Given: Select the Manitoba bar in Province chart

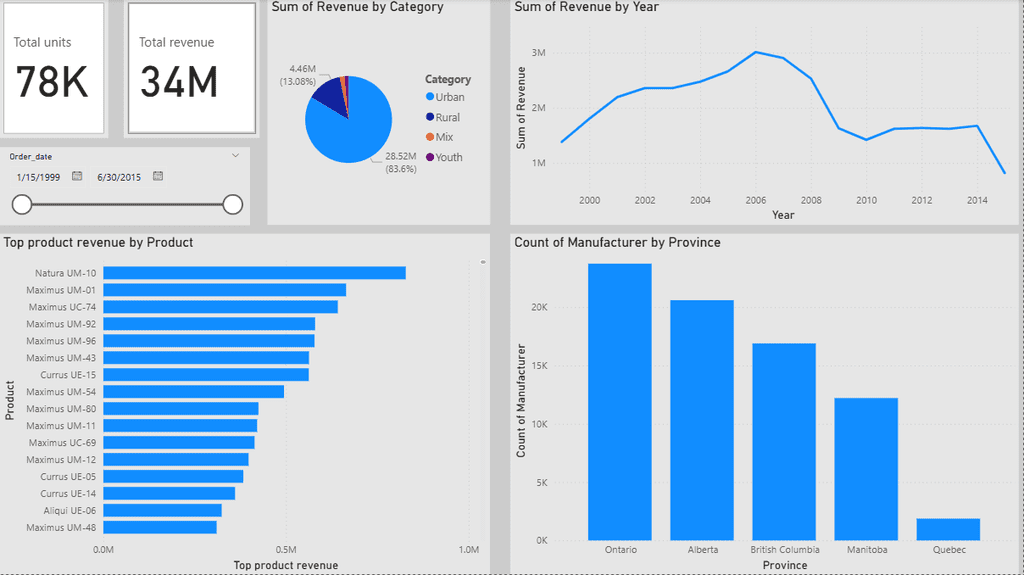Looking at the screenshot, I should click(x=866, y=469).
